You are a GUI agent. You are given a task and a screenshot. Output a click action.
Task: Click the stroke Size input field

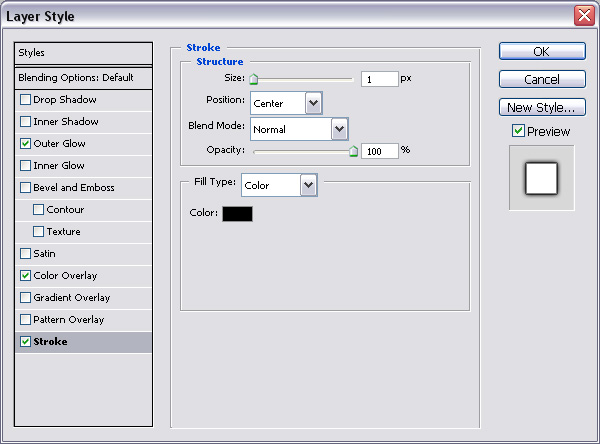(x=379, y=78)
